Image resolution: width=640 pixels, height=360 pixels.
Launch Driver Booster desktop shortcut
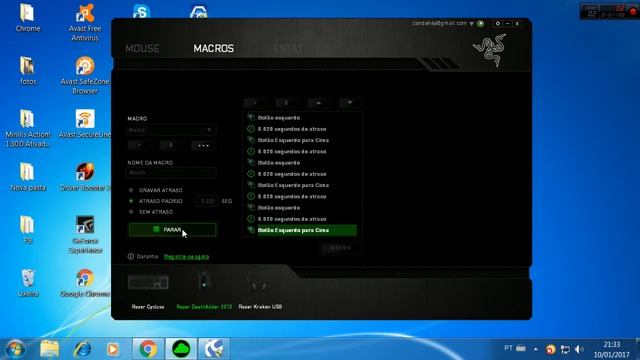point(84,177)
